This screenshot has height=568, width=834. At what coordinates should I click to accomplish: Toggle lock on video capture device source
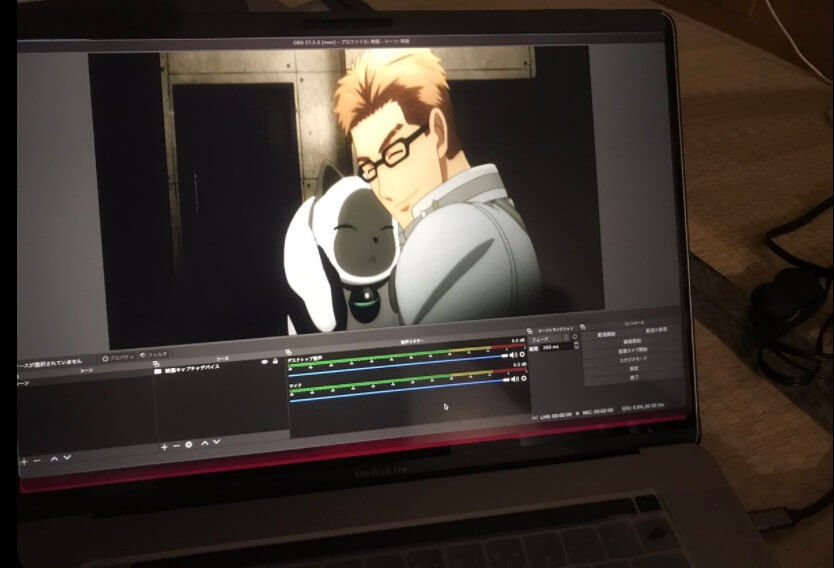276,361
